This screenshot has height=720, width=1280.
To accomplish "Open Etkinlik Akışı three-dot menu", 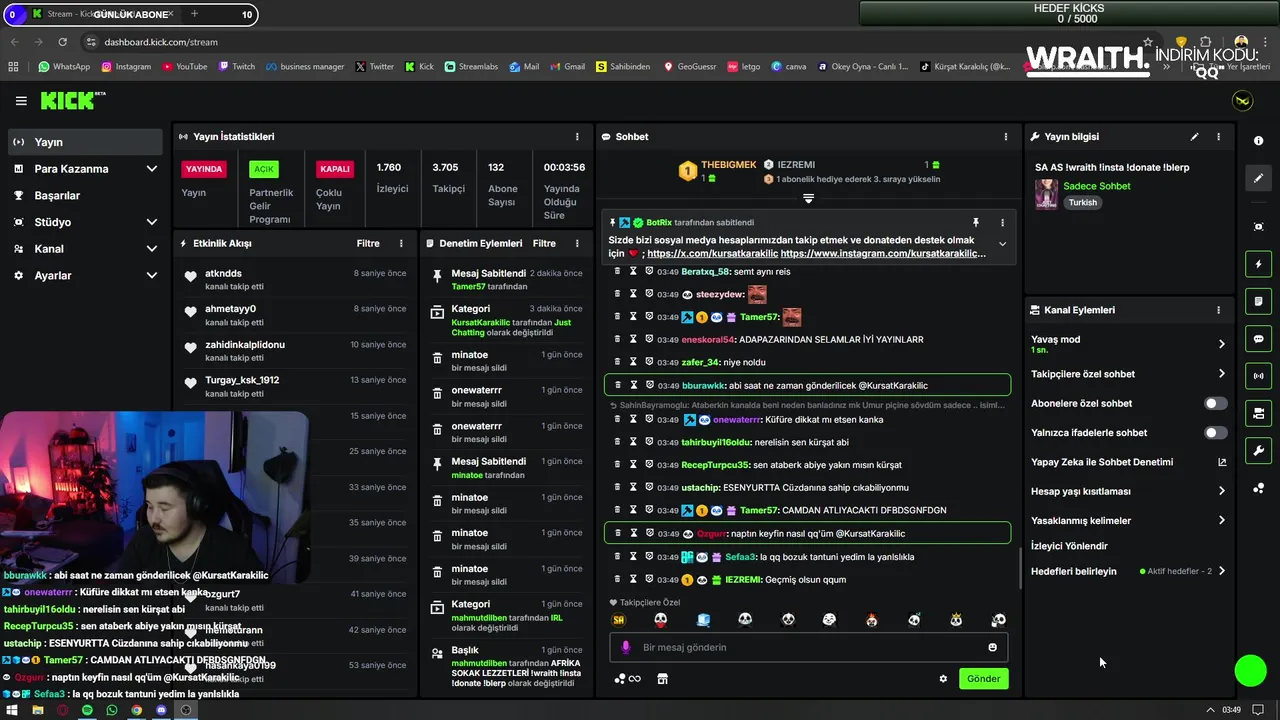I will [x=401, y=243].
